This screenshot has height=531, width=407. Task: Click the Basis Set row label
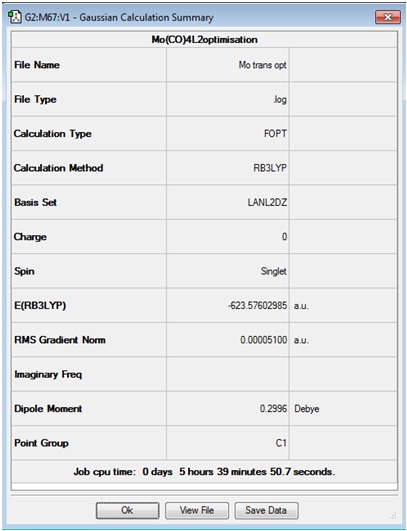coord(36,203)
